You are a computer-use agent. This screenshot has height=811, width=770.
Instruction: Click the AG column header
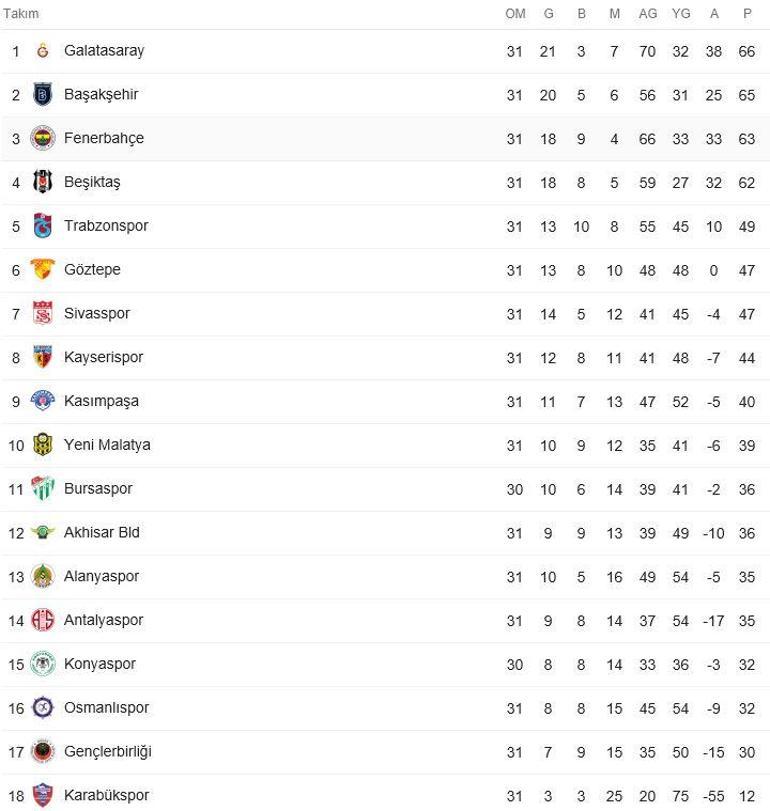click(x=647, y=14)
